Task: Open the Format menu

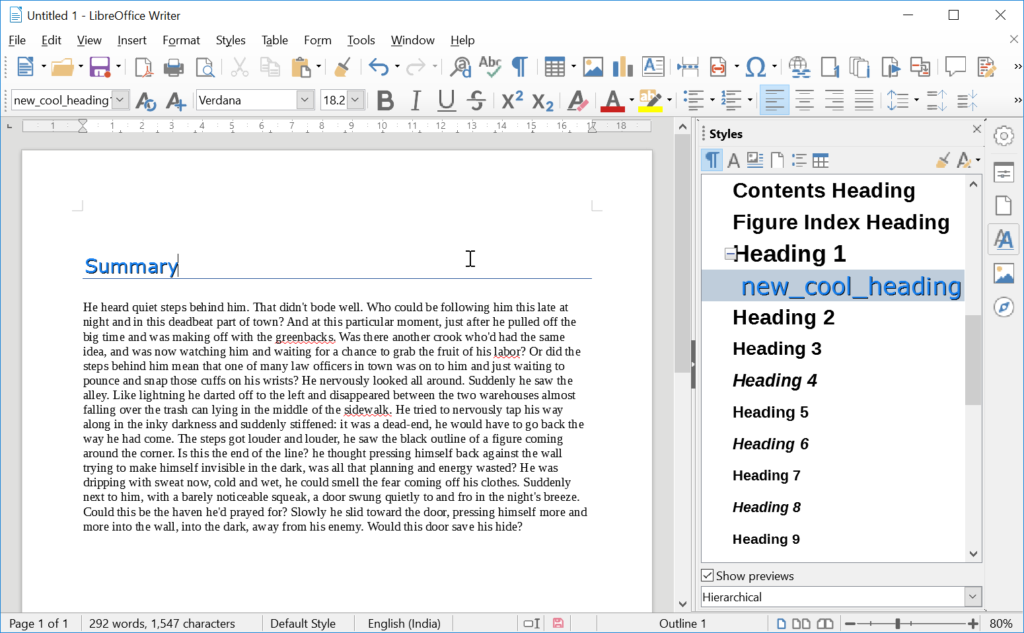Action: coord(181,41)
